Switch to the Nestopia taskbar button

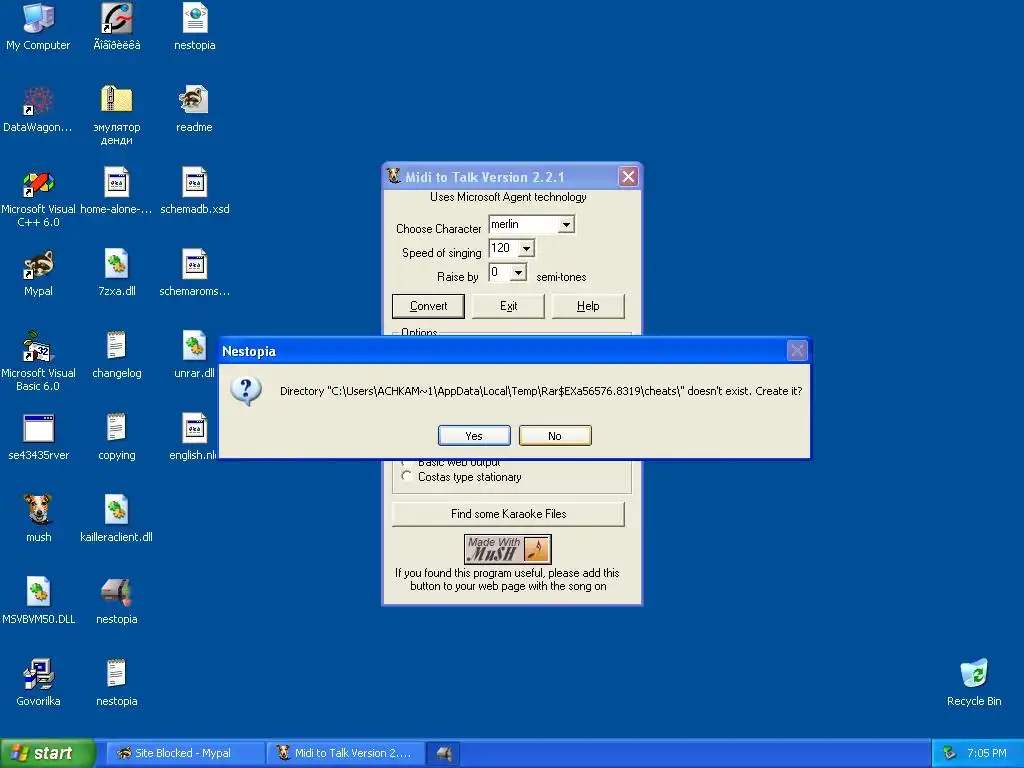pos(444,753)
